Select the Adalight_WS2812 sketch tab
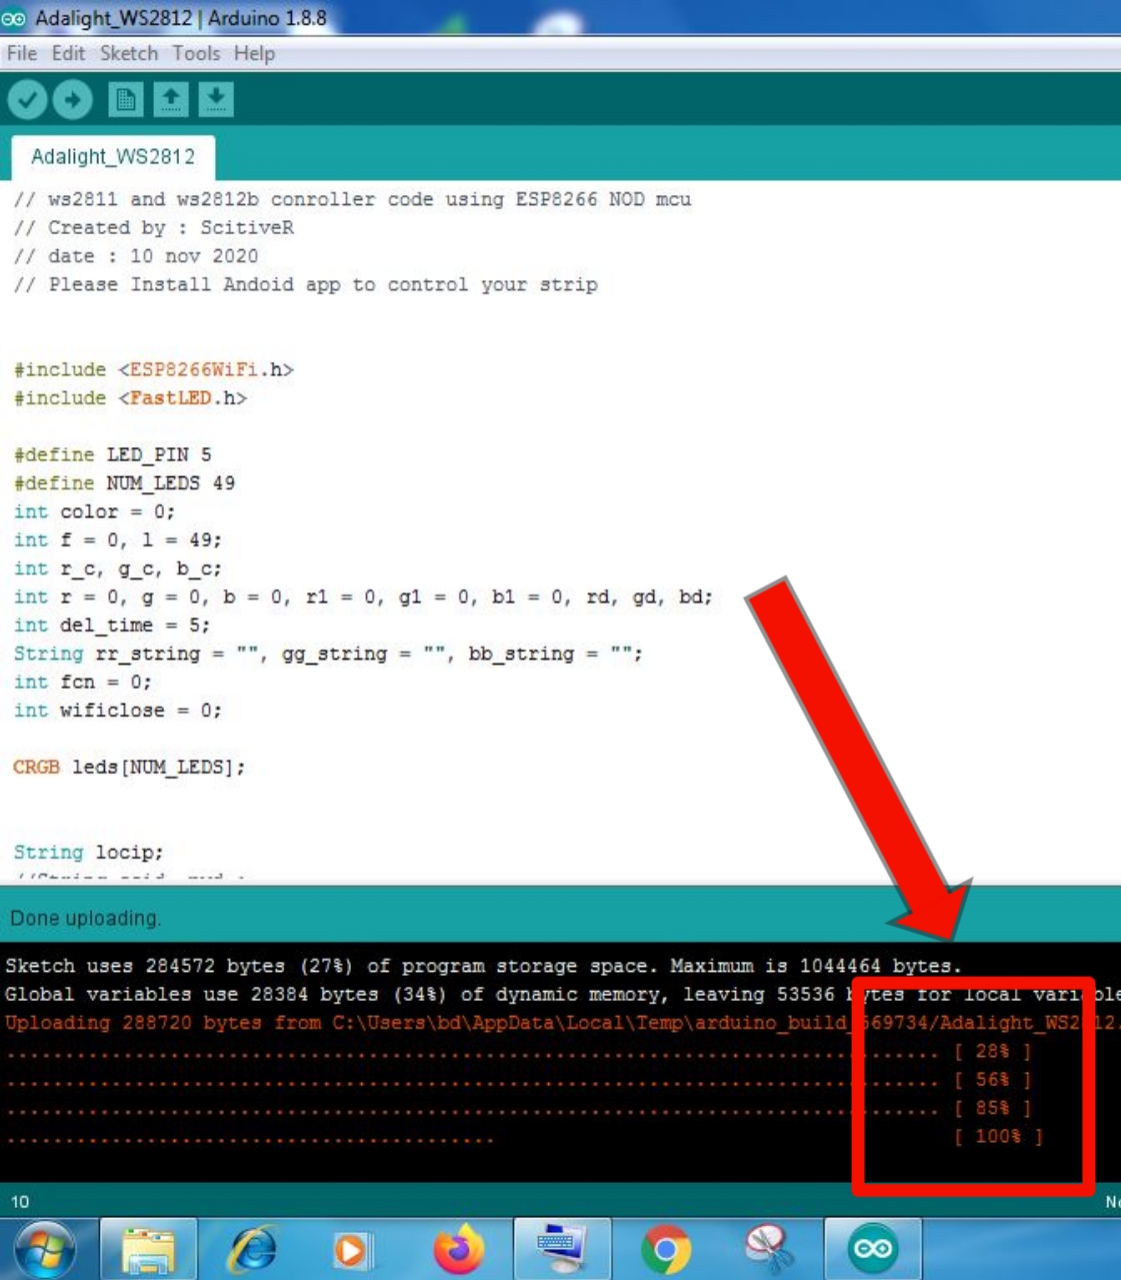1121x1280 pixels. (113, 157)
